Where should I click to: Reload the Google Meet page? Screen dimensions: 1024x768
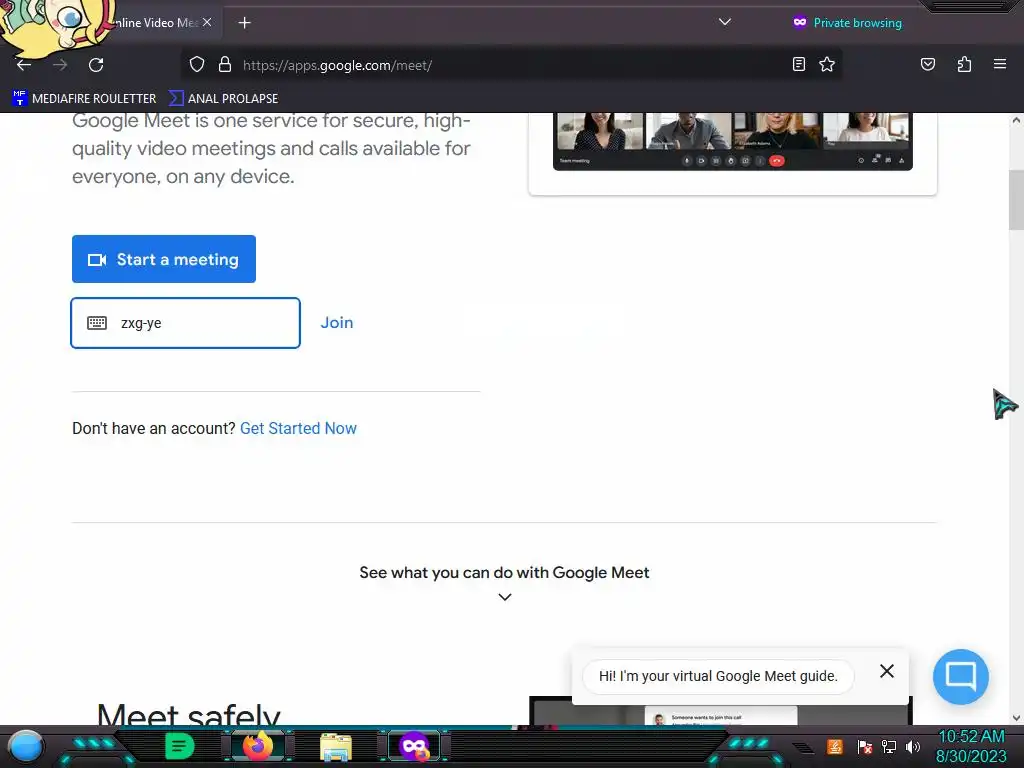96,65
